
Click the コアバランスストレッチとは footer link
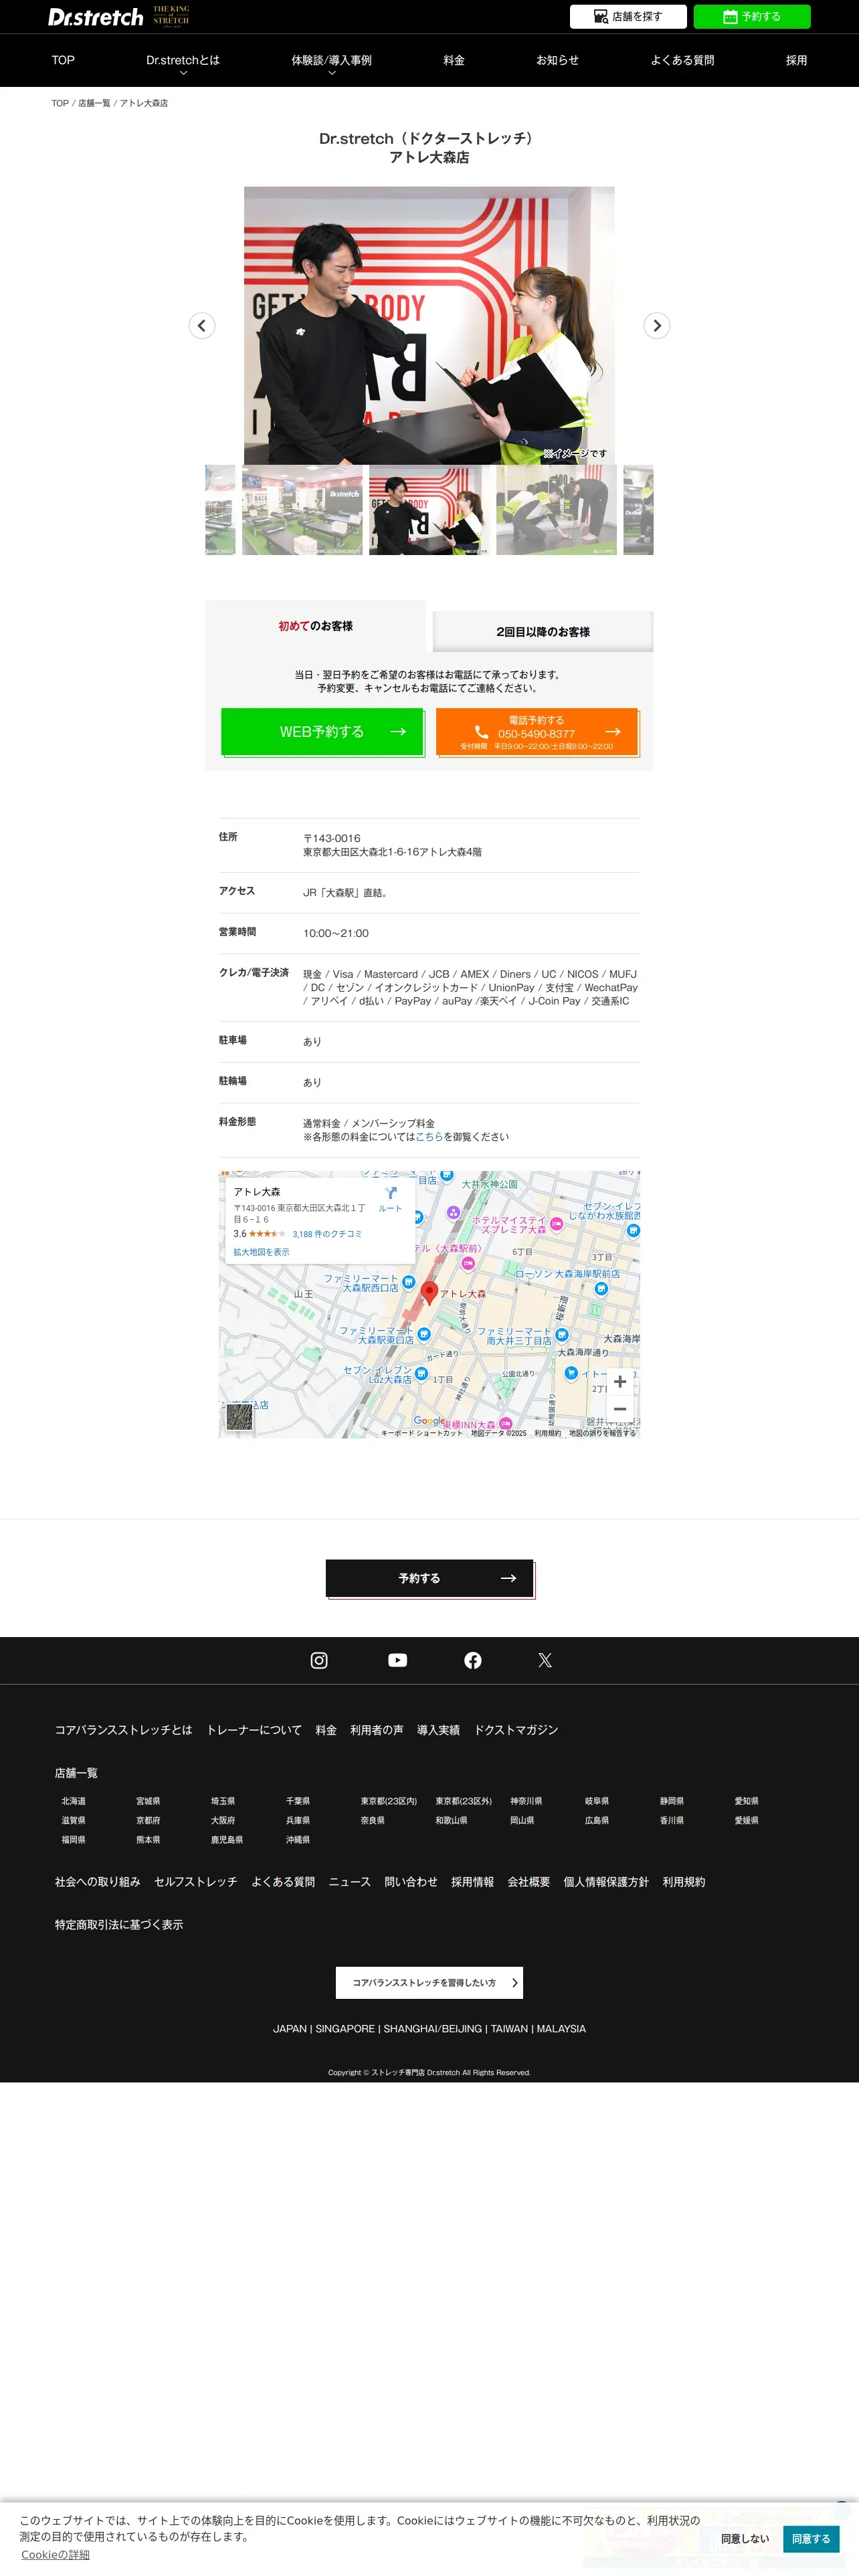123,1730
